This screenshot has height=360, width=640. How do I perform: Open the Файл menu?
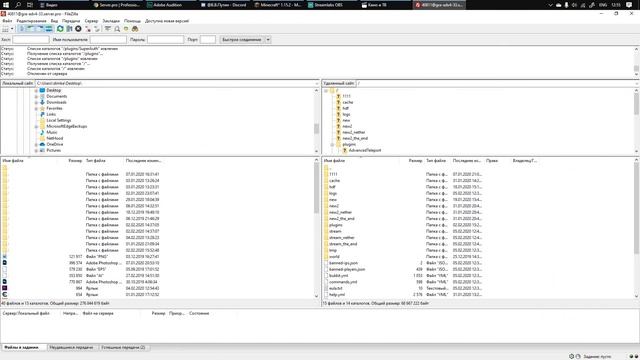[7, 21]
